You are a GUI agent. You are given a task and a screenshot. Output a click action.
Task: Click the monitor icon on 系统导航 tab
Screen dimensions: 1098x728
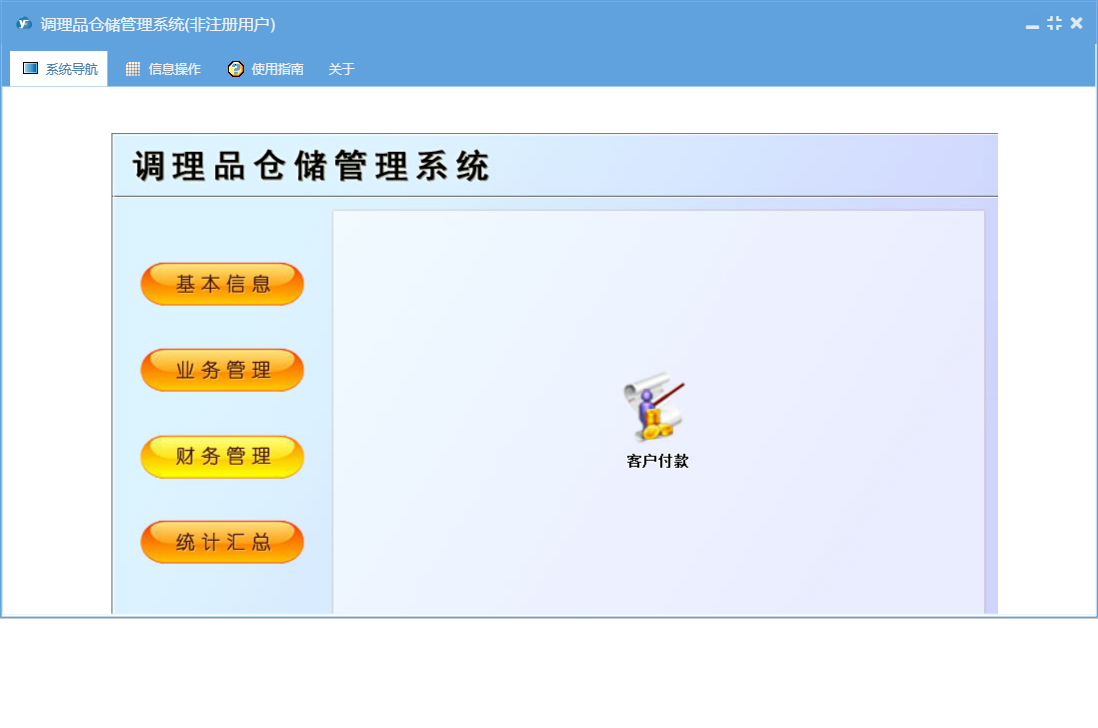(x=30, y=69)
